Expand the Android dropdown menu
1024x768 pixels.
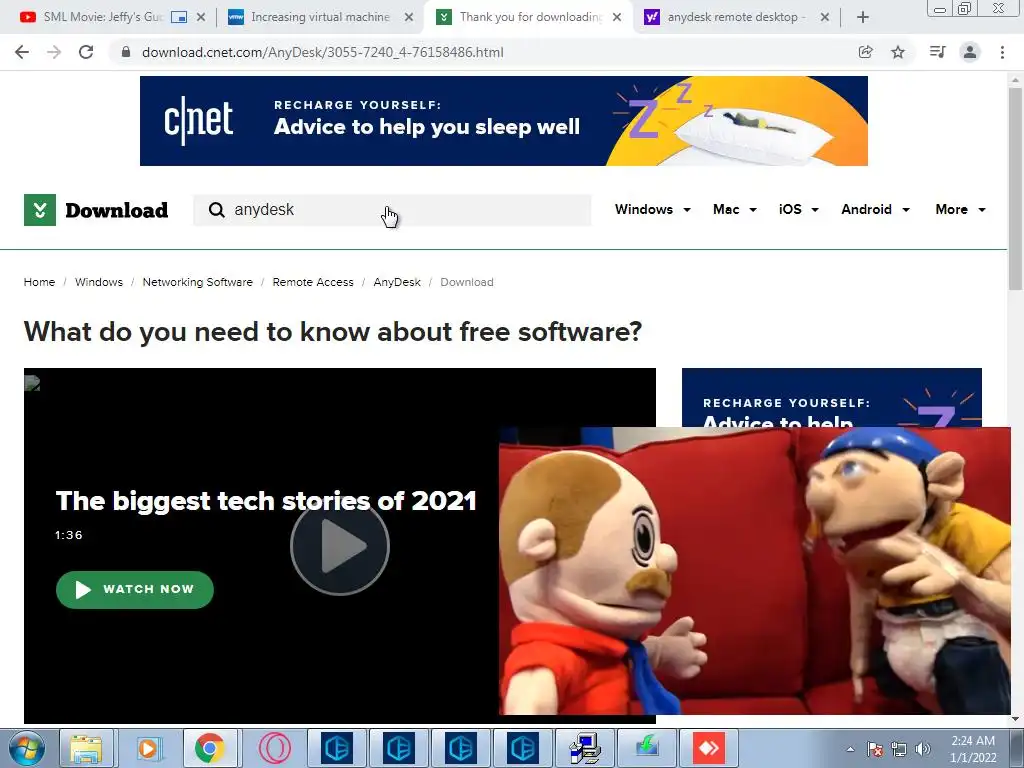tap(875, 210)
